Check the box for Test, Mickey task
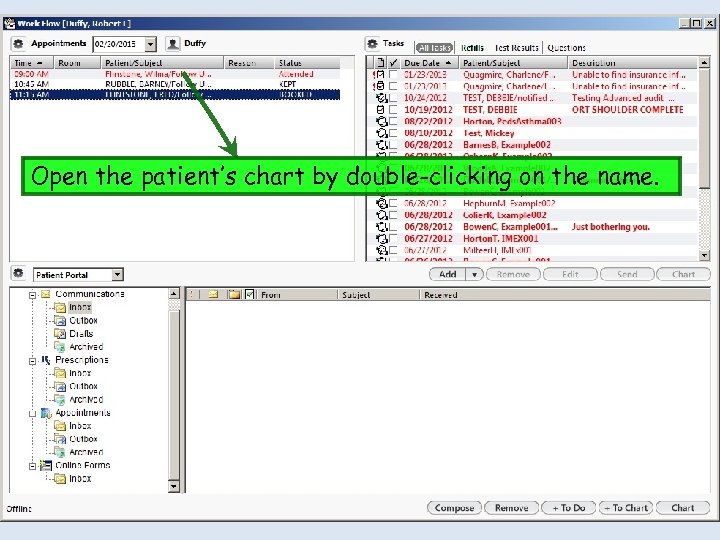 (x=393, y=133)
